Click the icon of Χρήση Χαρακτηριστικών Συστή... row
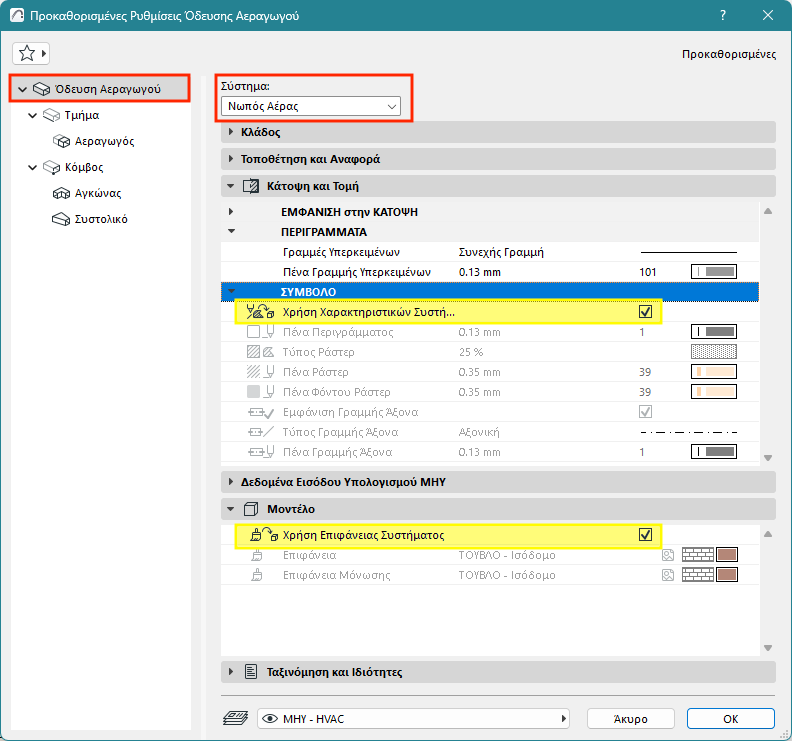 260,312
